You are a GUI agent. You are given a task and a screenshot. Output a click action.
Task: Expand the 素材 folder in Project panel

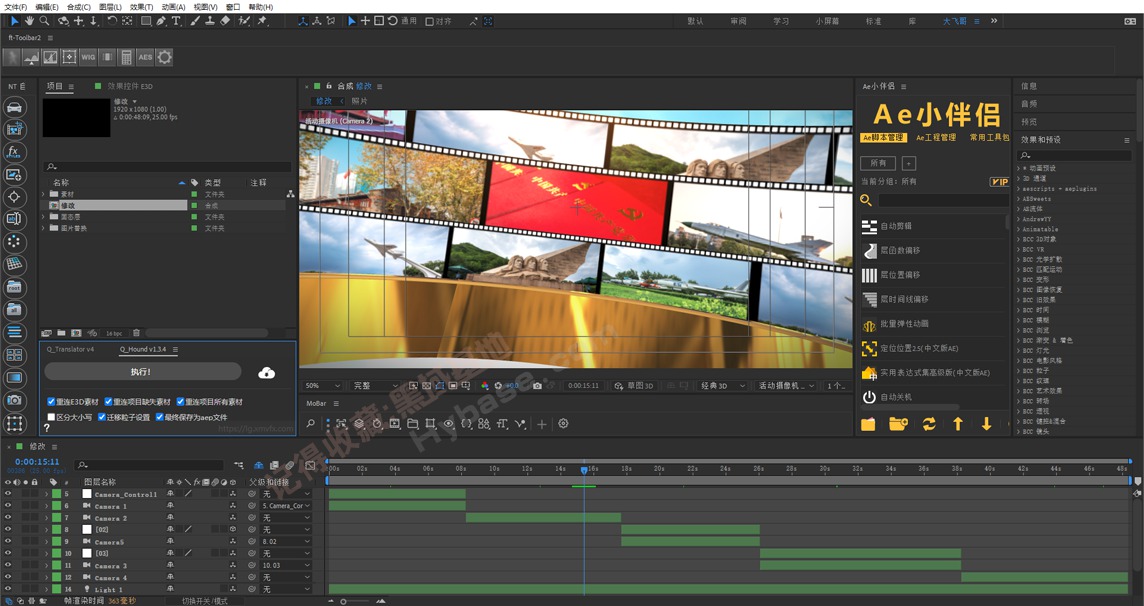point(45,194)
